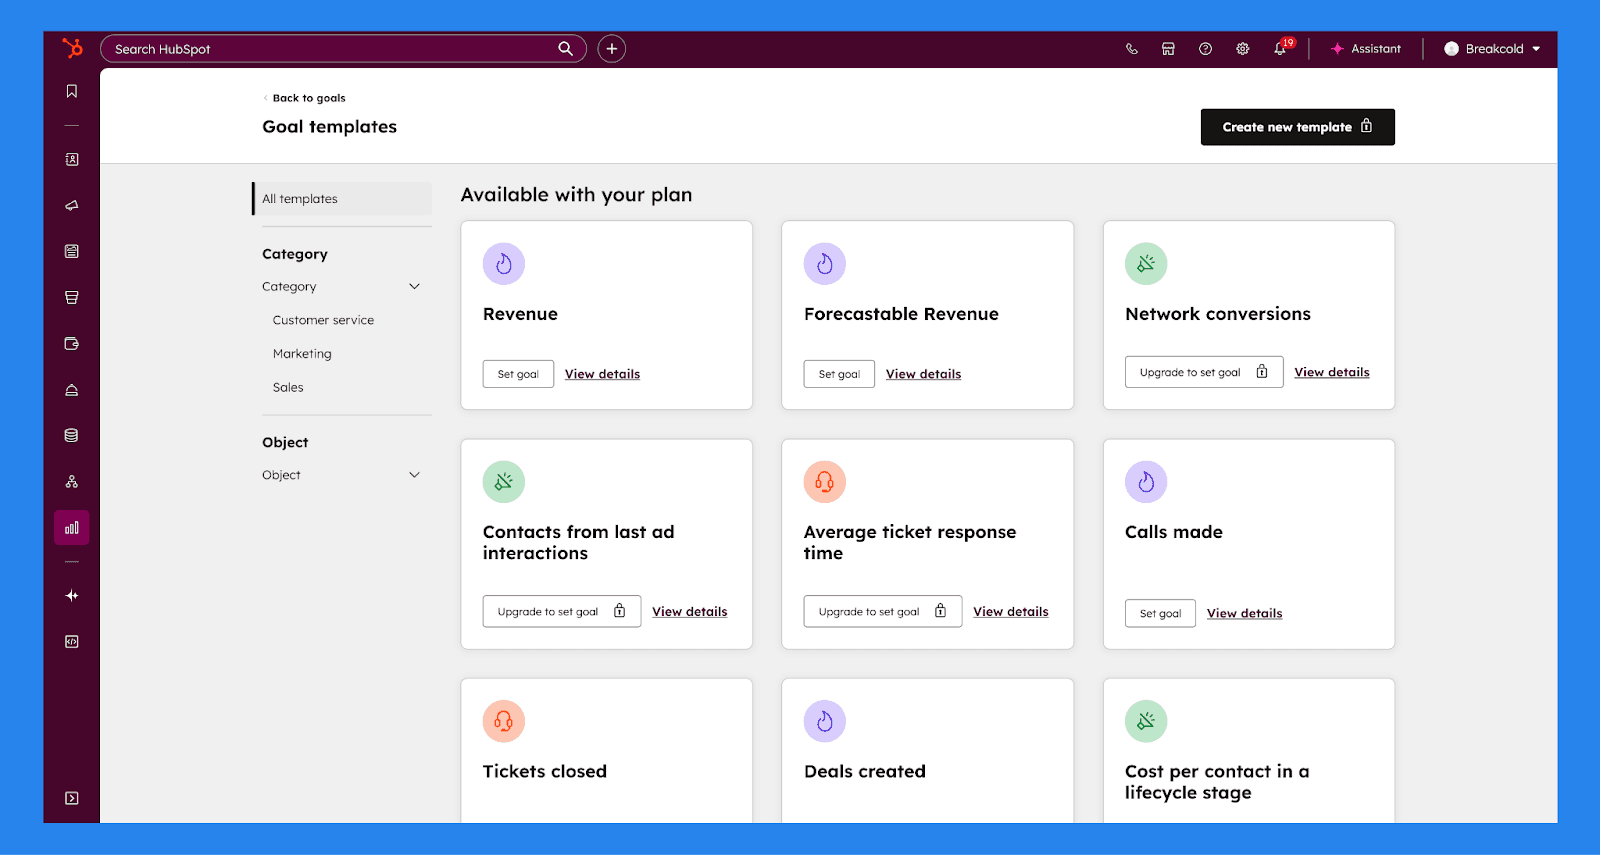This screenshot has height=855, width=1600.
Task: Open the Sales sidebar icon
Action: coord(72,297)
